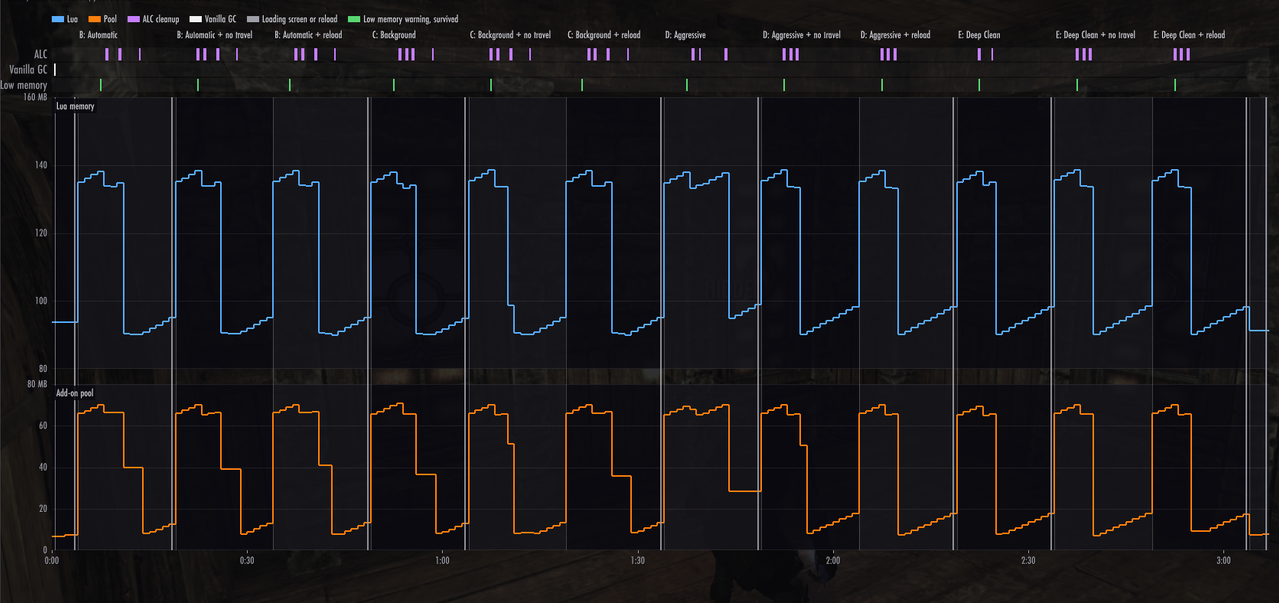The image size is (1279, 603).
Task: Select the '2:00' time axis label
Action: tap(832, 560)
